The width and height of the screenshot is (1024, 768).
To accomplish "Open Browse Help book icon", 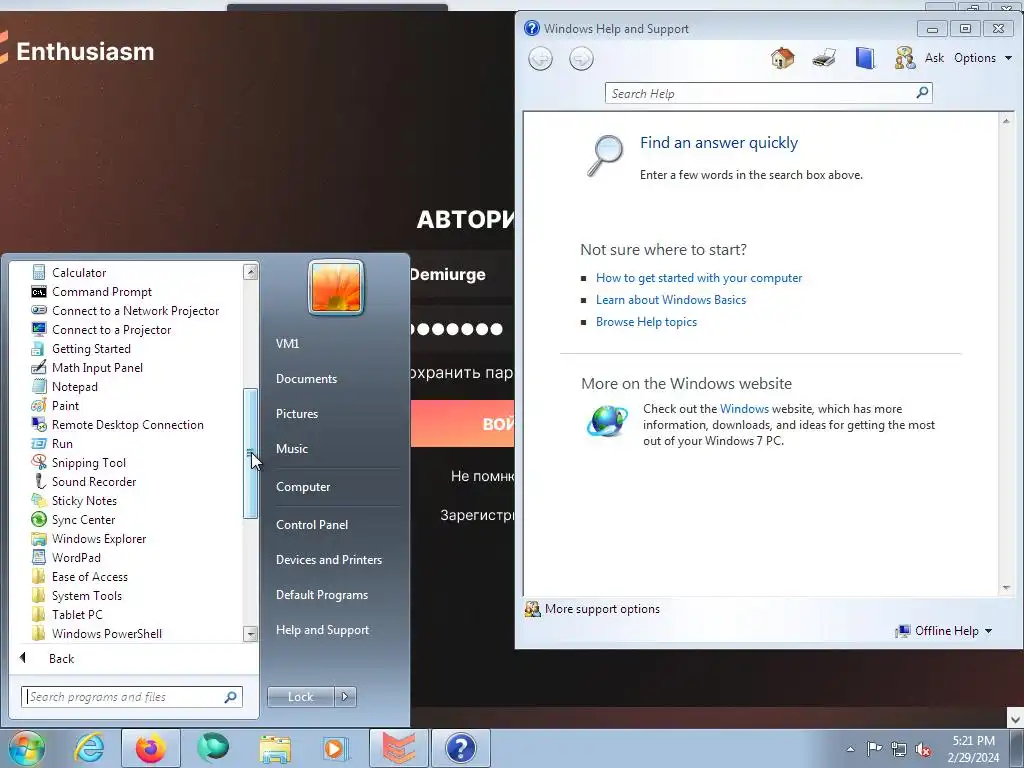I will coord(865,58).
